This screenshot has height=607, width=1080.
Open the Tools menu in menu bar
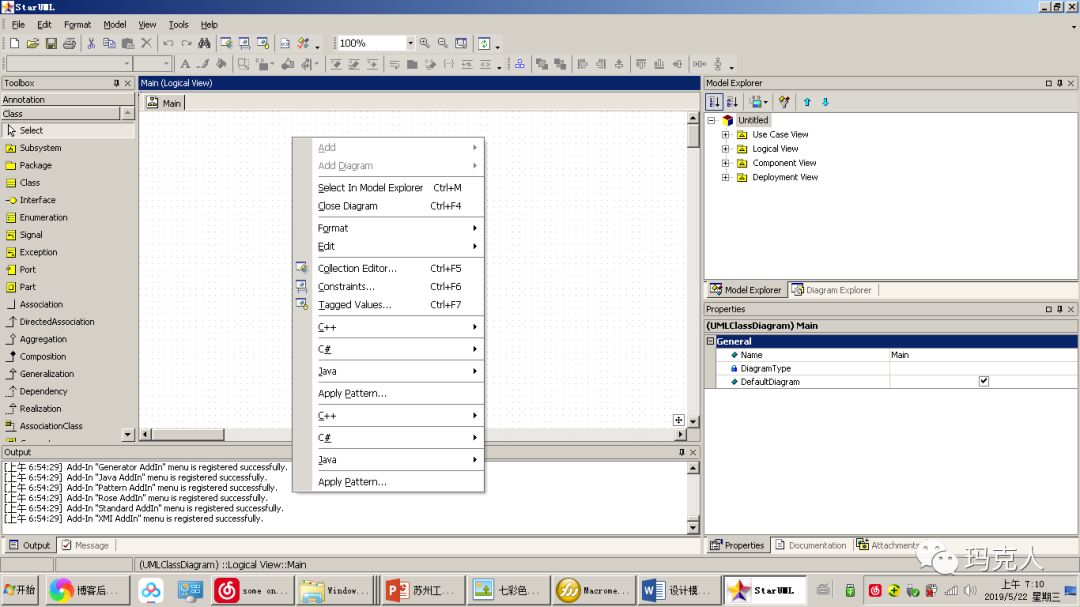pyautogui.click(x=178, y=25)
